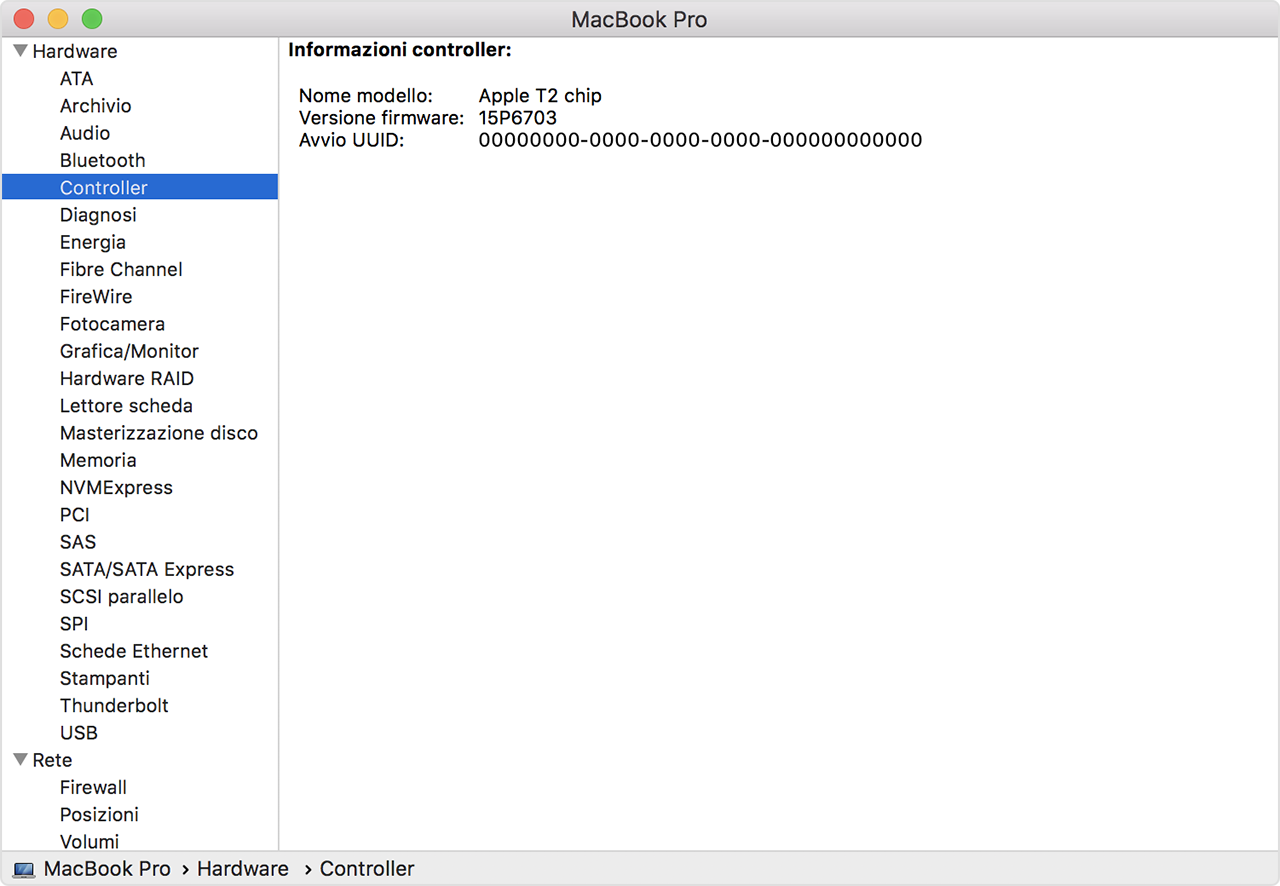Select NVMExpress from the Hardware list
1280x886 pixels.
click(x=116, y=487)
